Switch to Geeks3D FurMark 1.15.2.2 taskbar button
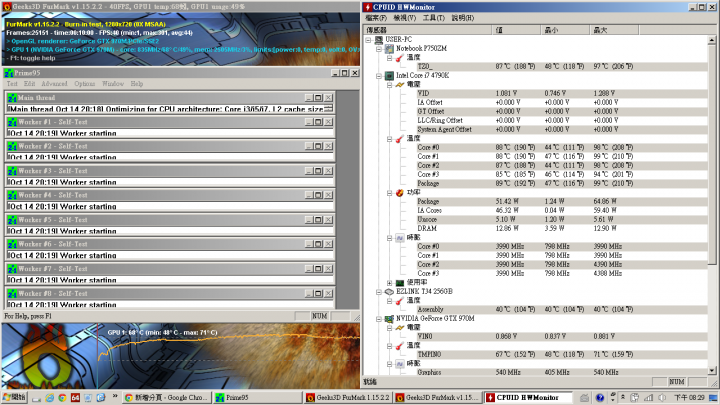This screenshot has width=720, height=405. [348, 398]
